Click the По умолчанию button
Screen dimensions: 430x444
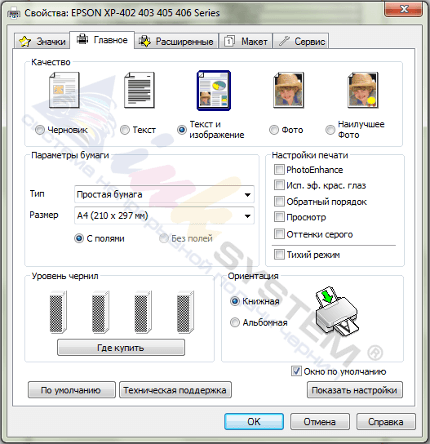click(x=72, y=390)
